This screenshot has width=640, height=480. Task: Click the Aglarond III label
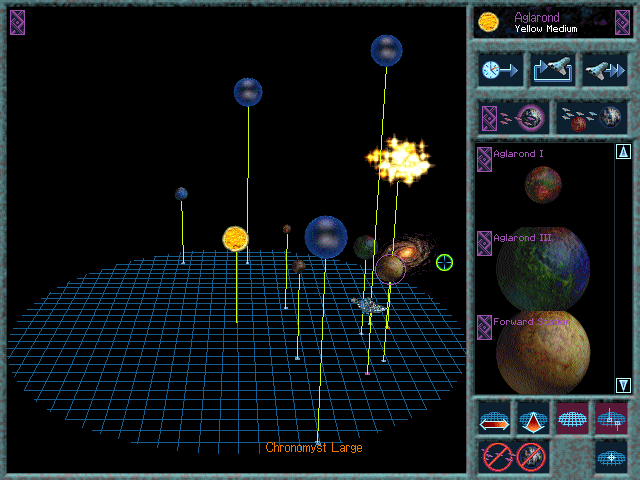coord(522,238)
